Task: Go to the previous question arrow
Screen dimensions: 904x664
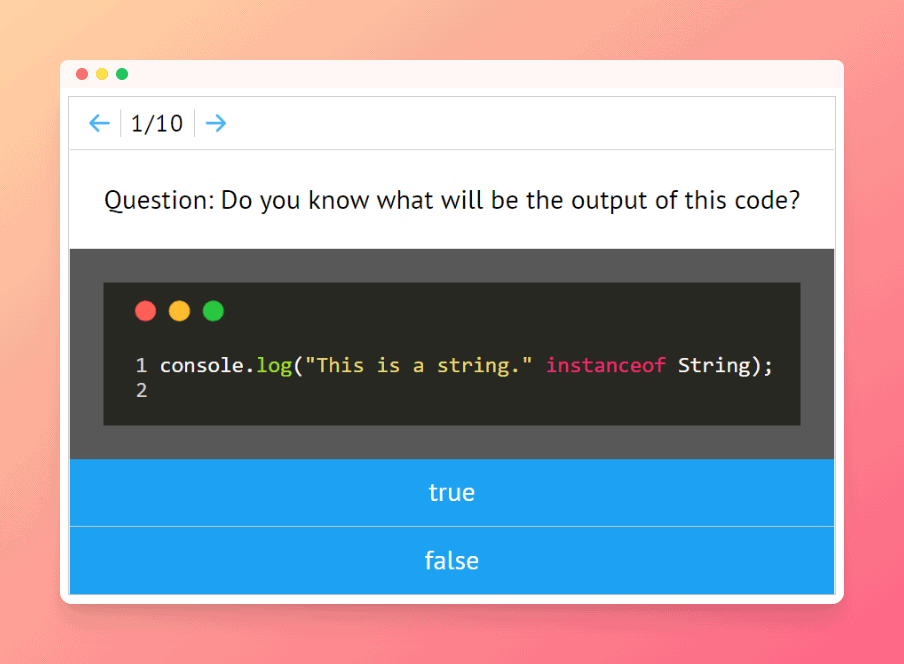Action: (99, 123)
